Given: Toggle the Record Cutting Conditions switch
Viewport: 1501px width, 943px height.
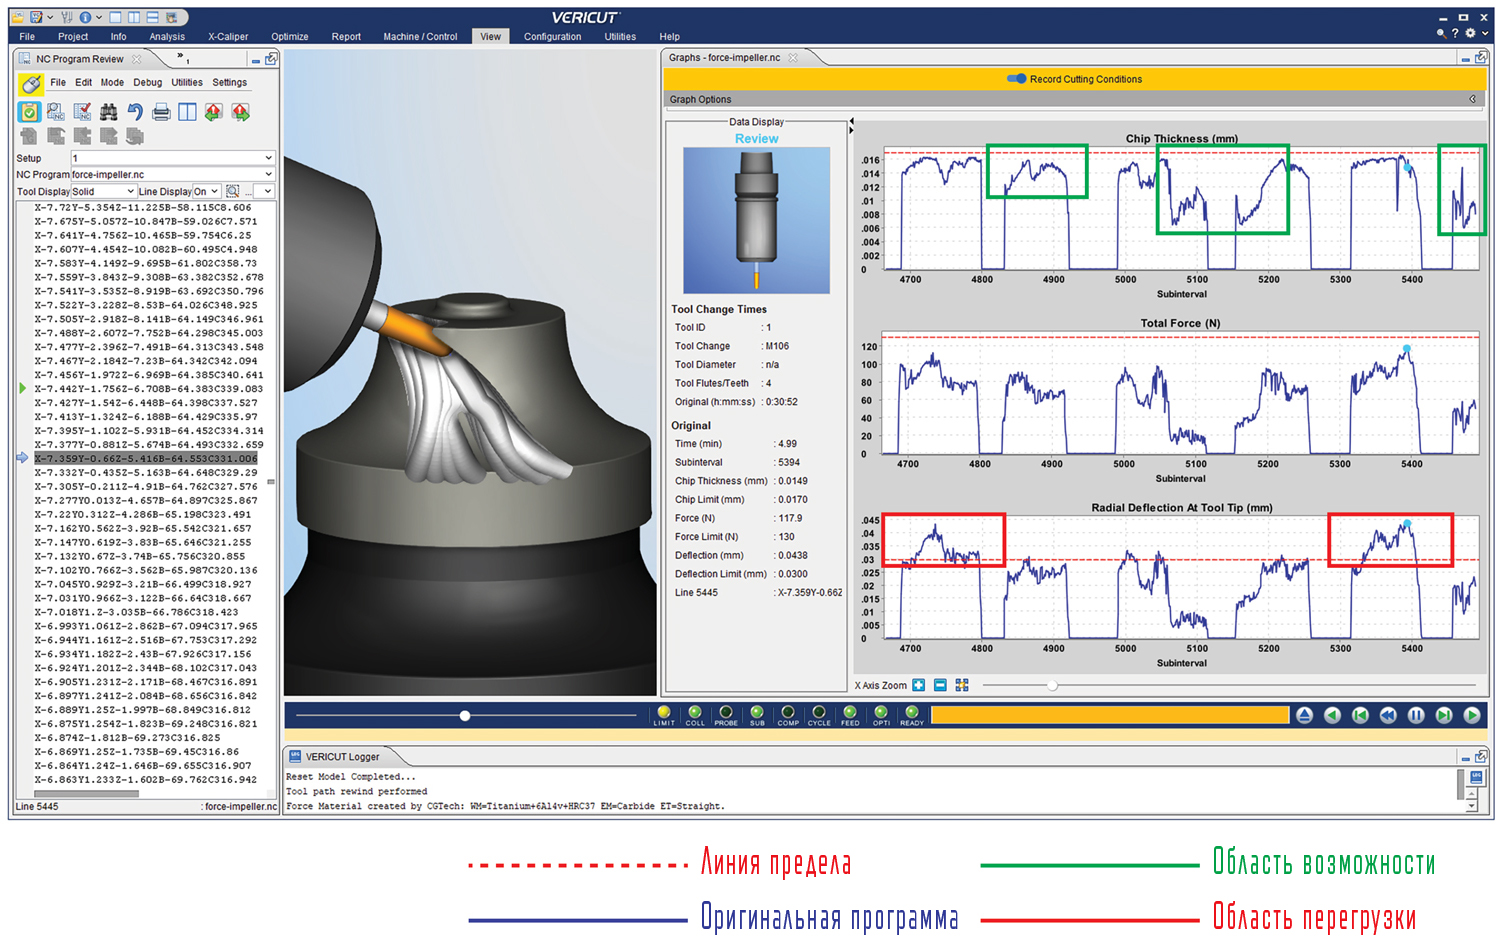Looking at the screenshot, I should point(1016,79).
